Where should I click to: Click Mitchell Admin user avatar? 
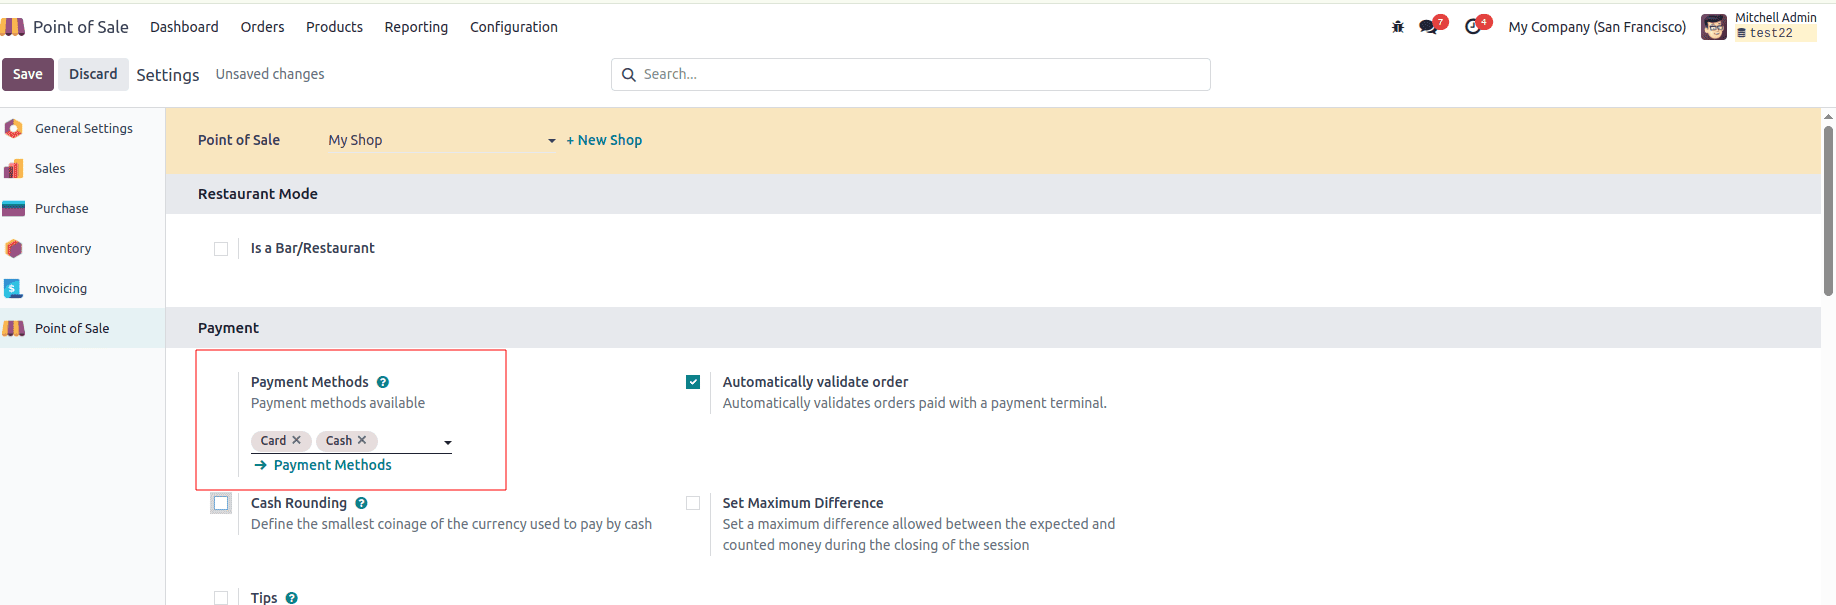[x=1713, y=27]
